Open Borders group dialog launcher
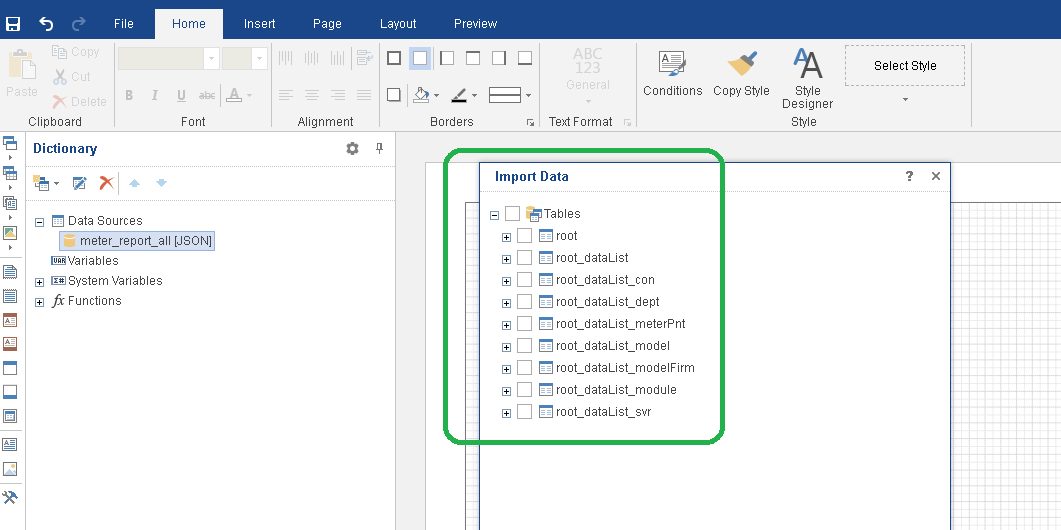Image resolution: width=1061 pixels, height=530 pixels. click(530, 123)
